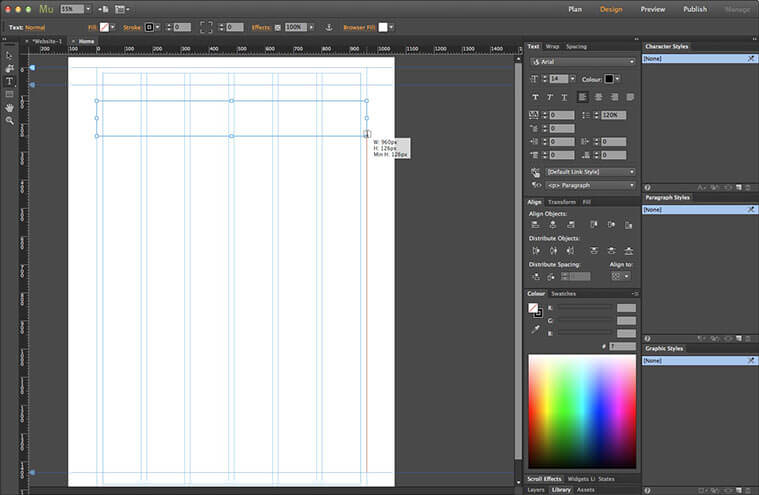This screenshot has height=495, width=759.
Task: Toggle the Effects checkbox
Action: [277, 27]
